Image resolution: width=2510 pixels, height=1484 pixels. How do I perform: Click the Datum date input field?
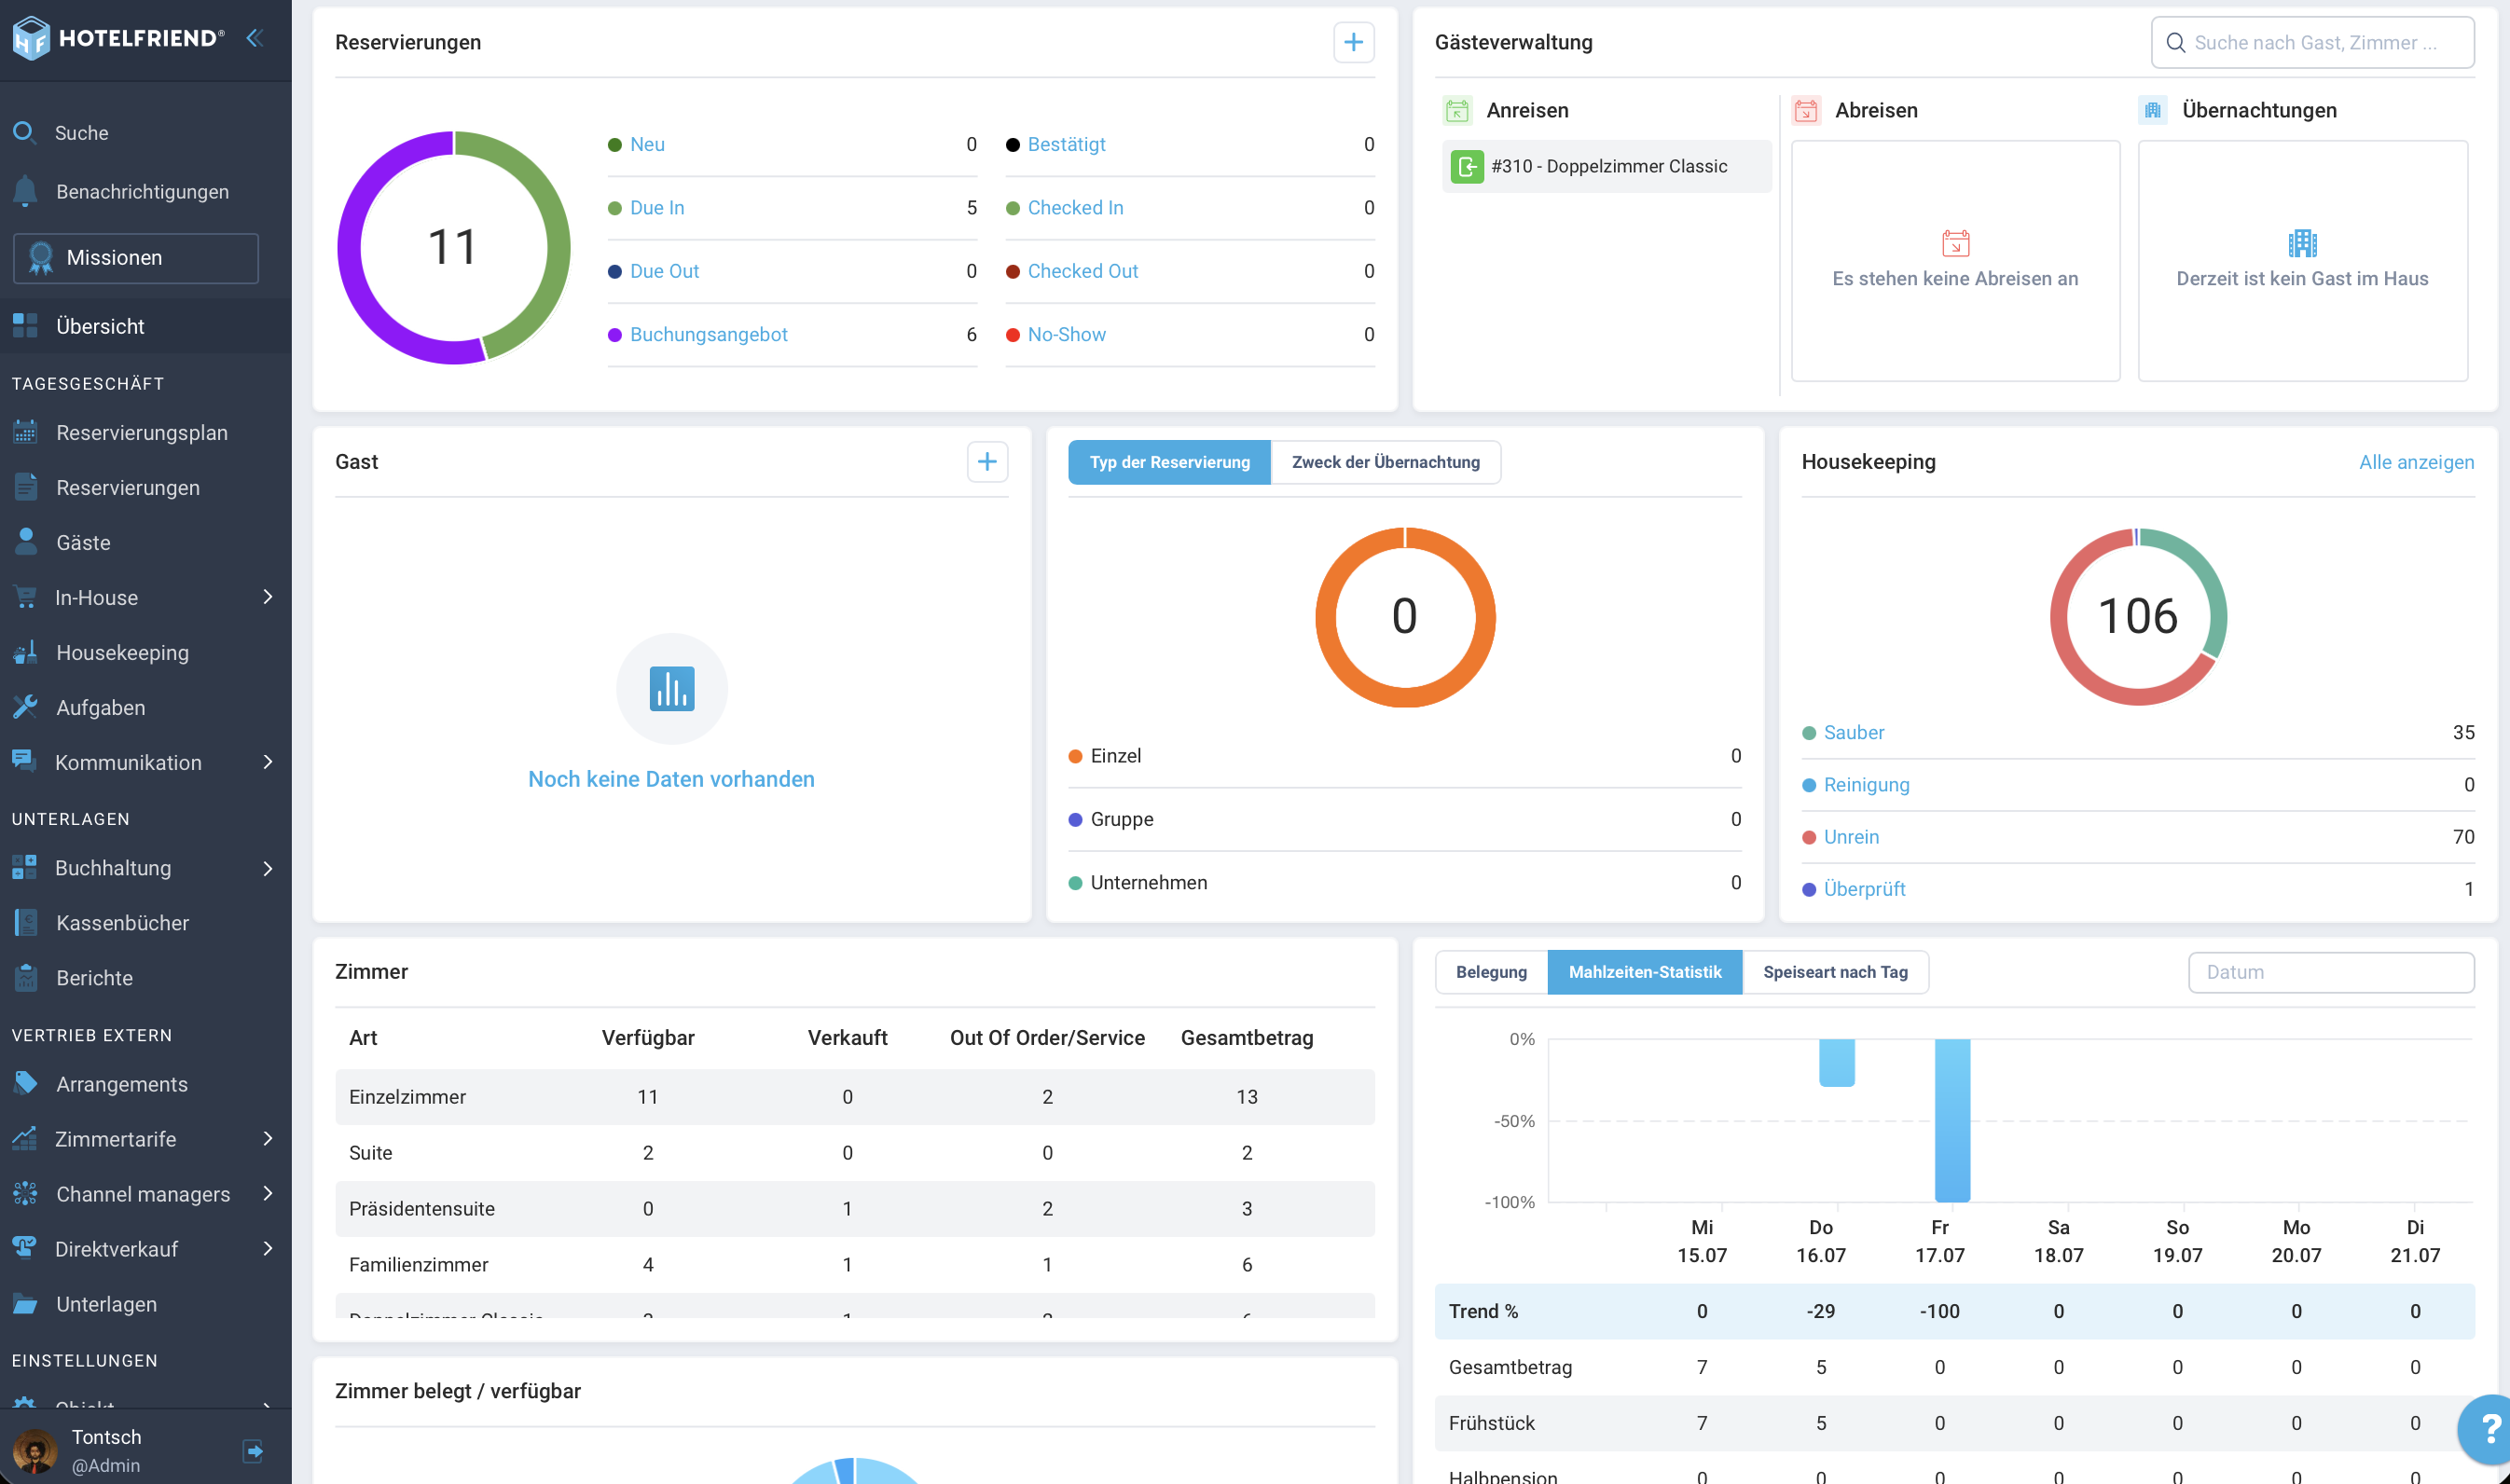click(2331, 972)
